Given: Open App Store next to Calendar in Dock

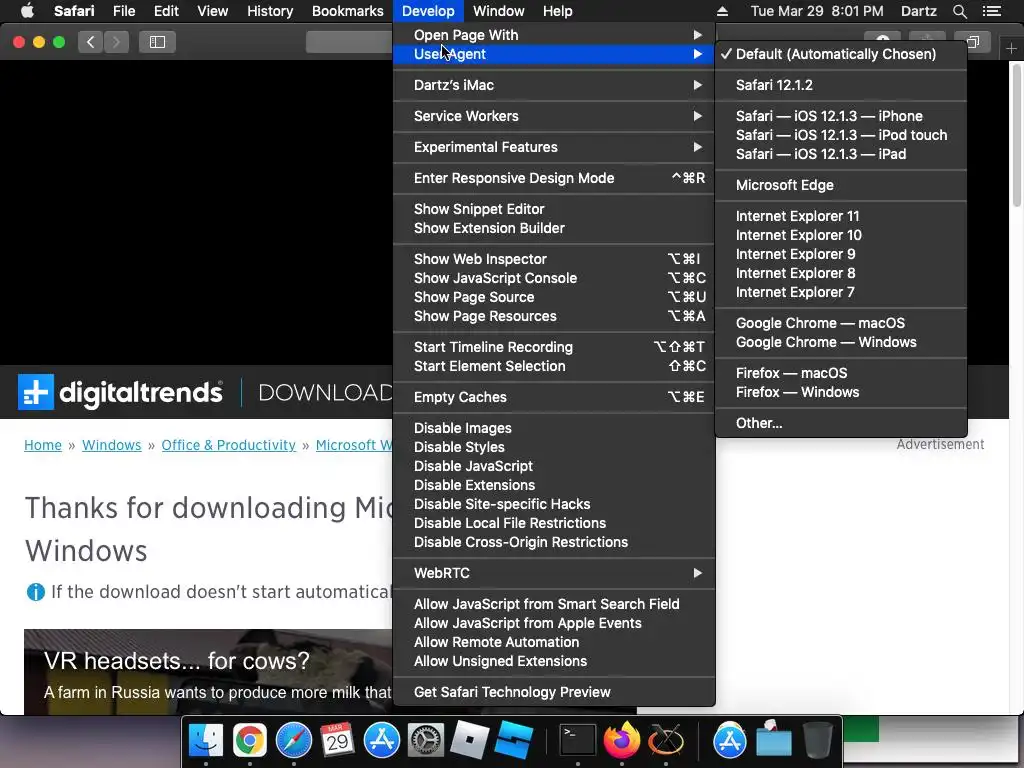Looking at the screenshot, I should pyautogui.click(x=381, y=741).
